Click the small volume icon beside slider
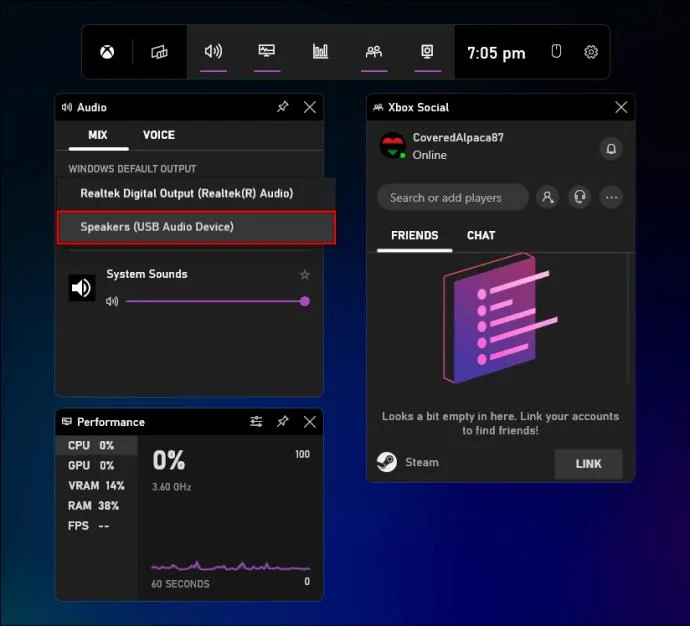Viewport: 690px width, 626px height. point(112,301)
